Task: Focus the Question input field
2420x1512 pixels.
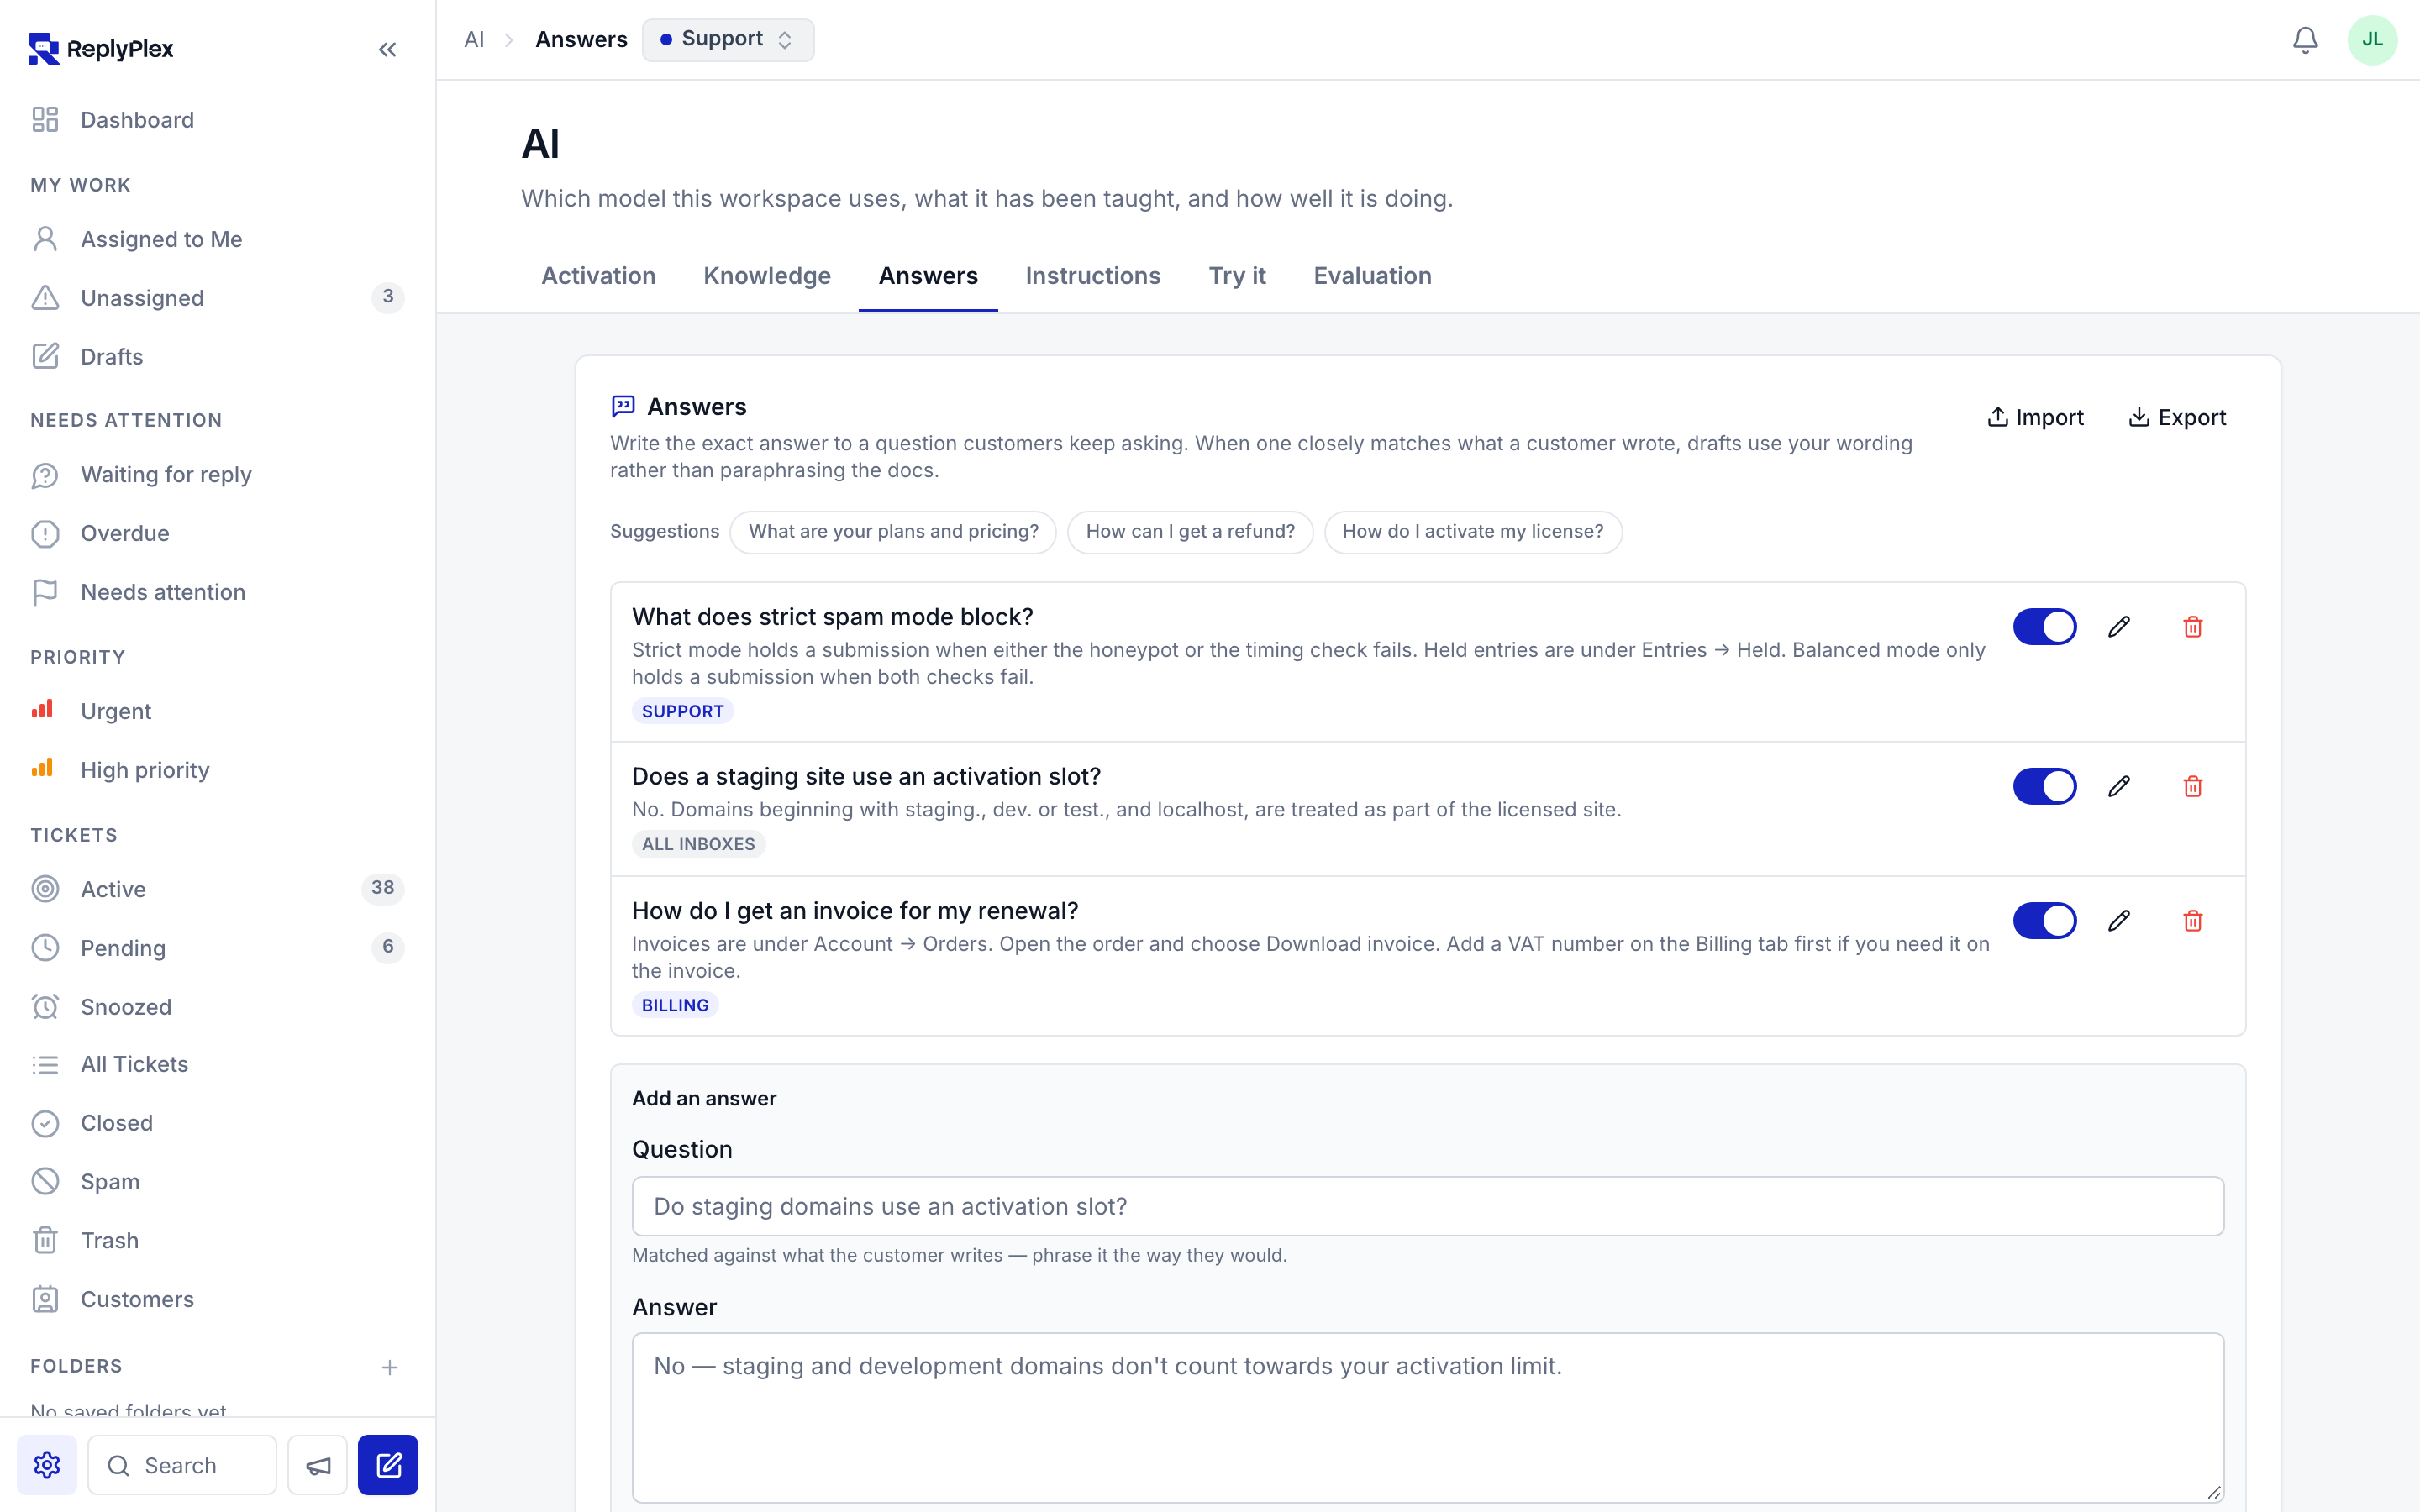Action: pos(1427,1206)
